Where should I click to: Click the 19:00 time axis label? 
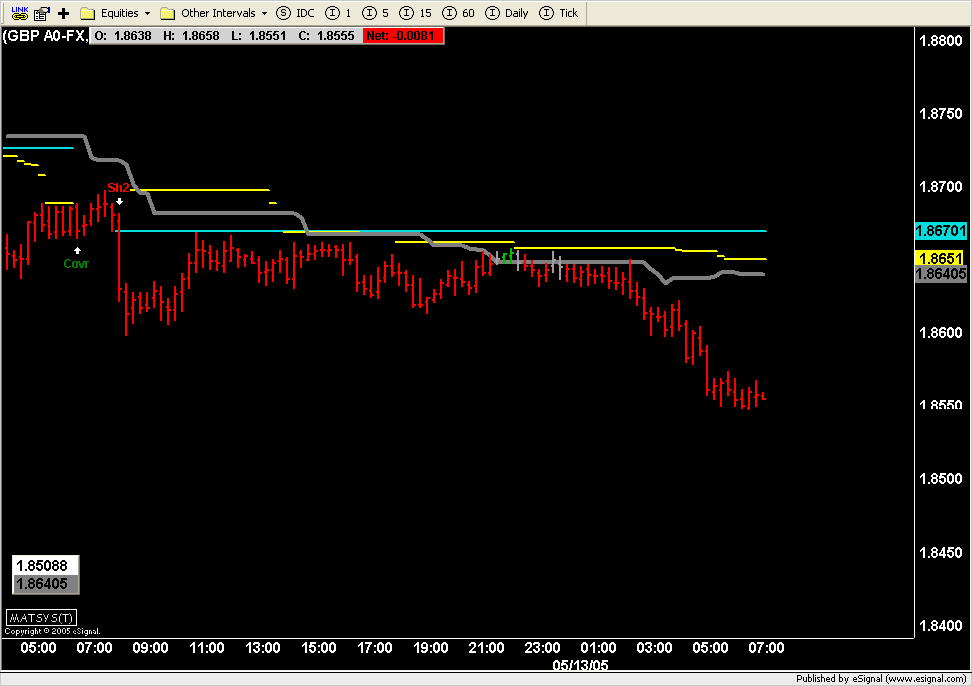coord(430,648)
